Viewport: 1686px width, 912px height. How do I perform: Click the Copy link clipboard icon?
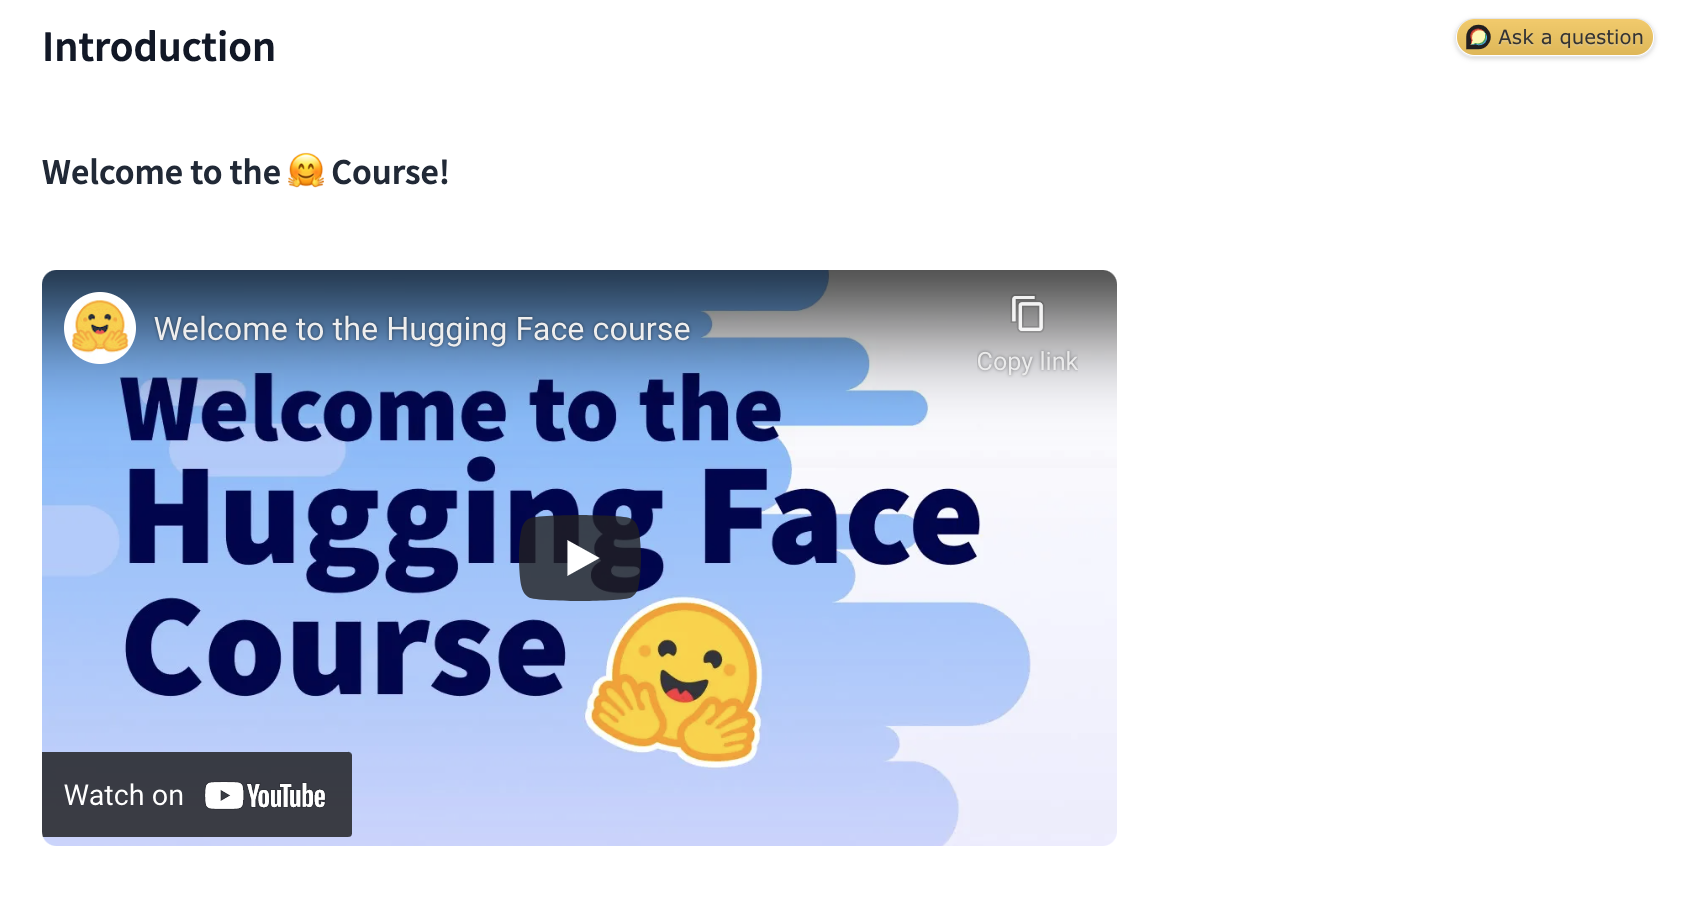(x=1027, y=314)
